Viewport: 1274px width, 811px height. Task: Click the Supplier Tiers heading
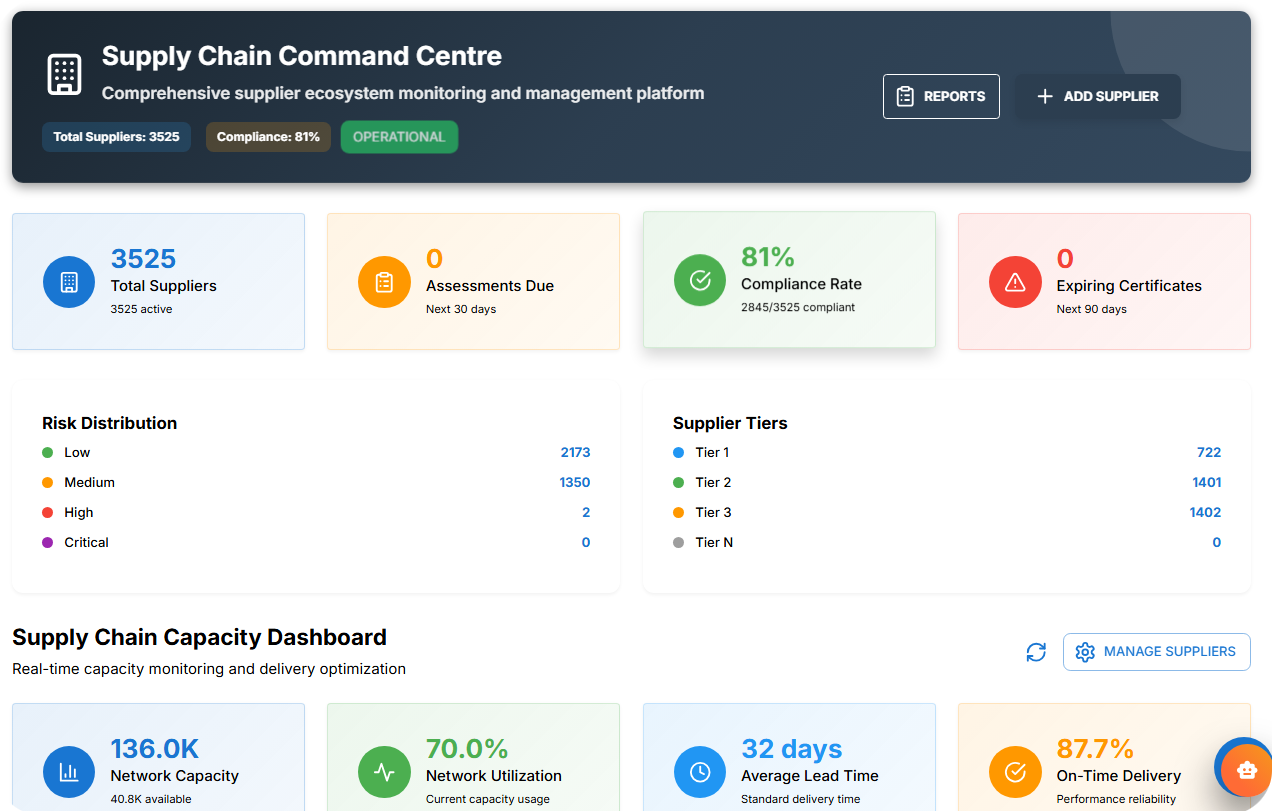click(730, 423)
